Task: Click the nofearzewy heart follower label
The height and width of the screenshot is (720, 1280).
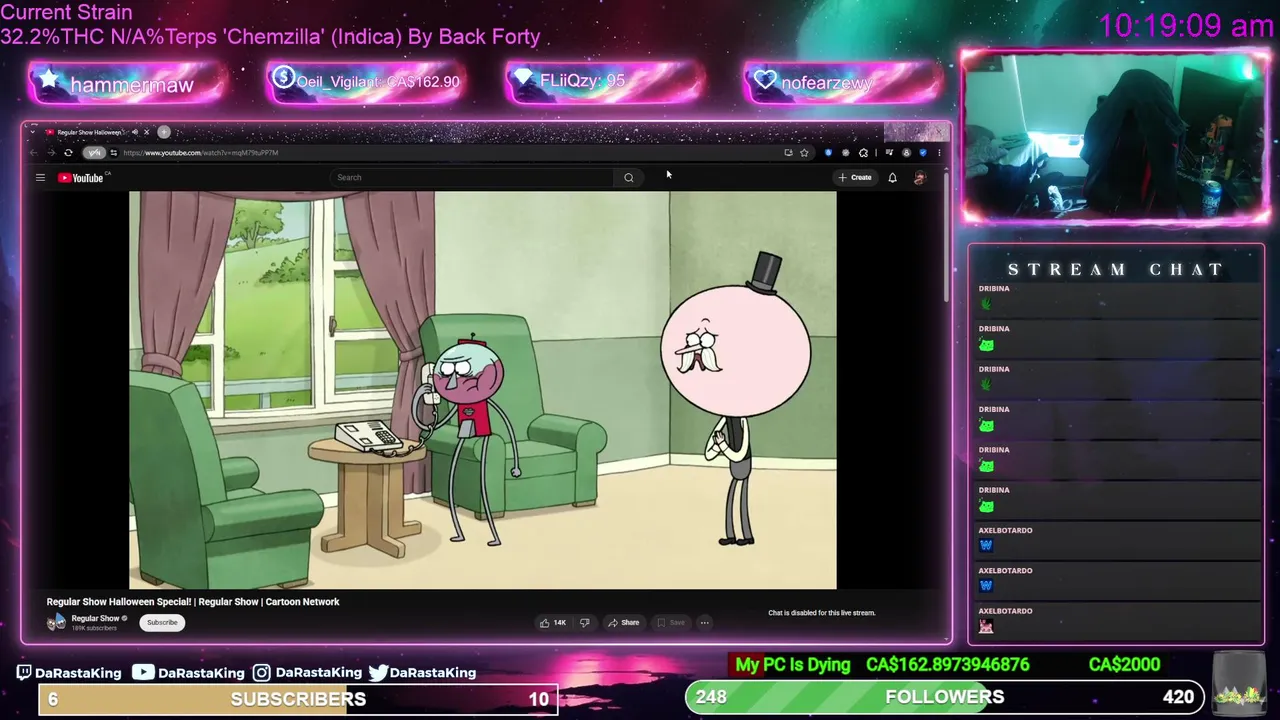Action: [826, 83]
